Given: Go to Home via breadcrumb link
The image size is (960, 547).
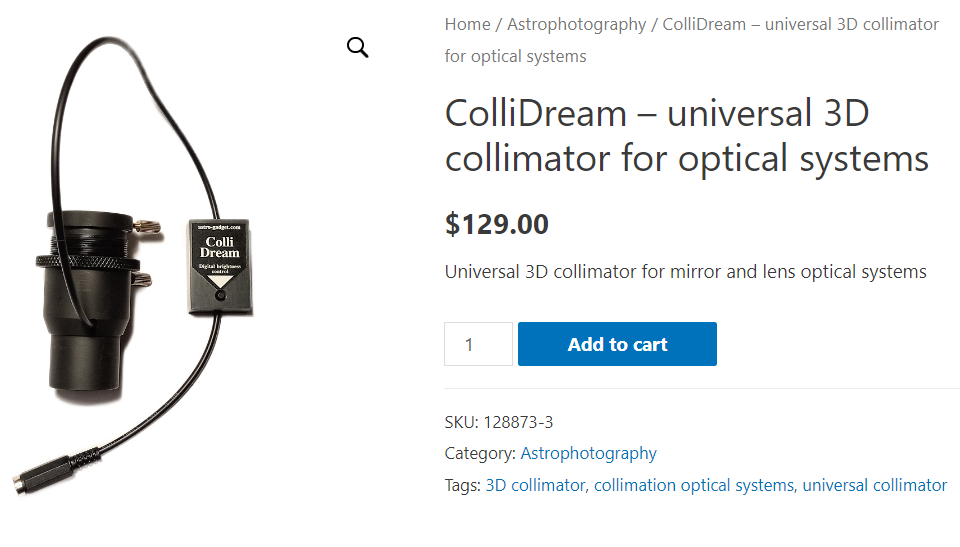Looking at the screenshot, I should pyautogui.click(x=467, y=24).
